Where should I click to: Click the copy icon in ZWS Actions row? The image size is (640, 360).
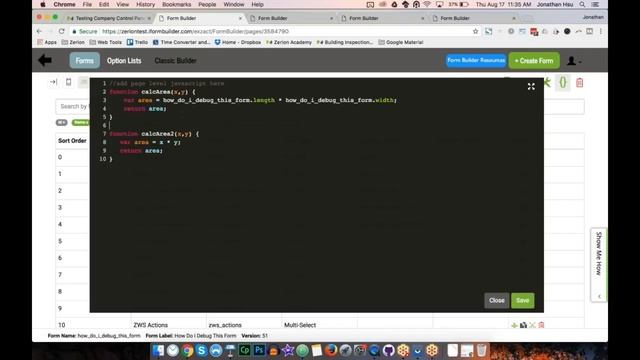523,325
